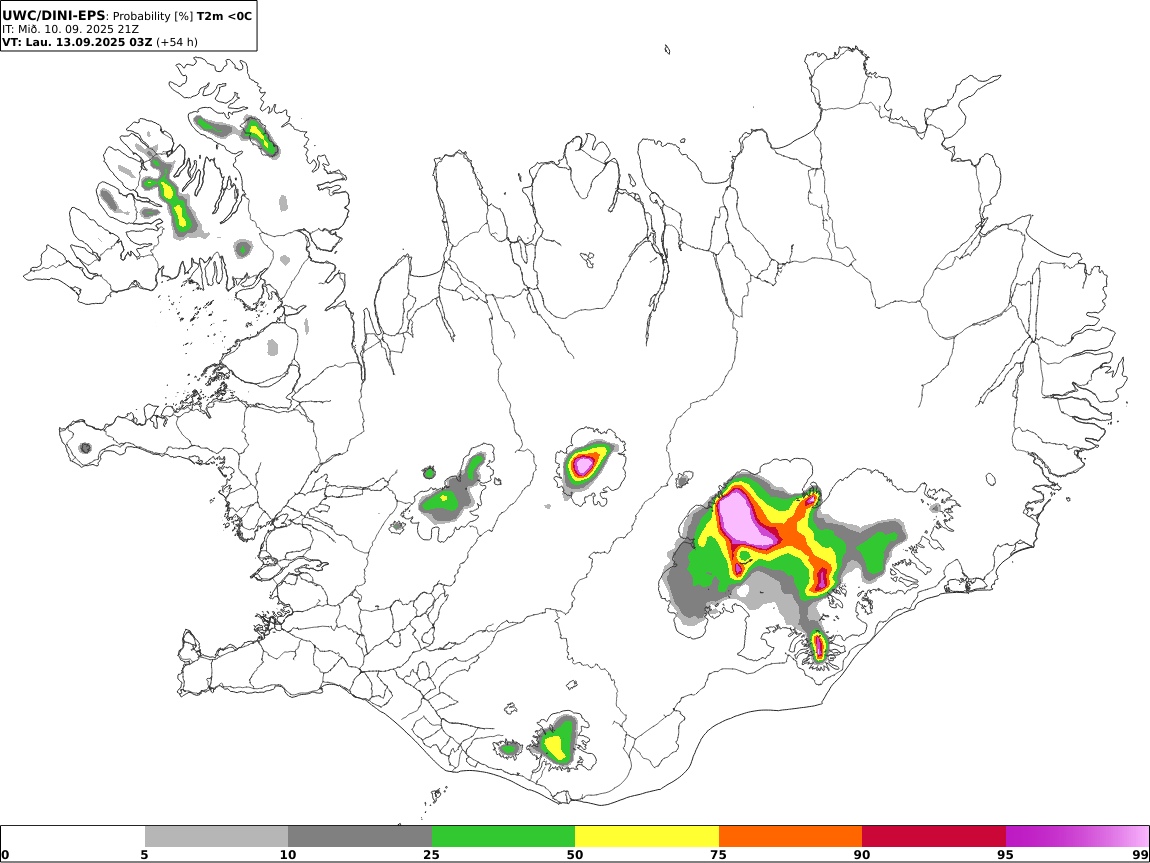Click the legend label '25'
This screenshot has width=1150, height=863.
(431, 855)
